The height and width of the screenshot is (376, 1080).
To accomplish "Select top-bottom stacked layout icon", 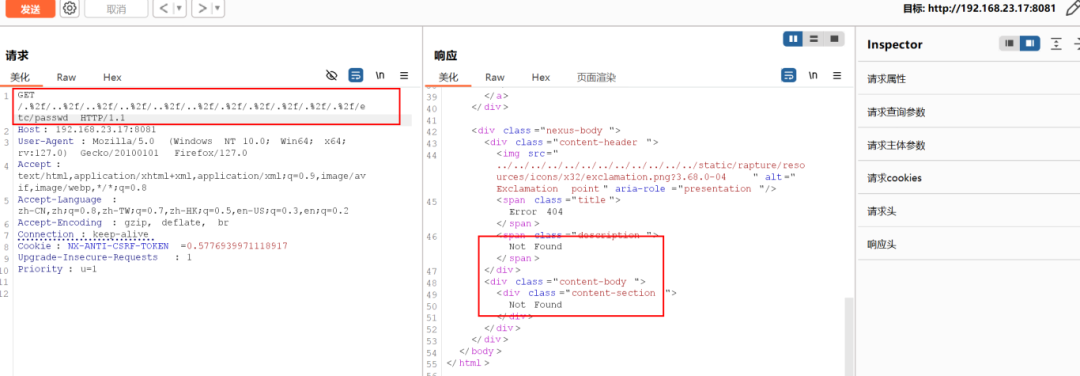I will pos(813,39).
